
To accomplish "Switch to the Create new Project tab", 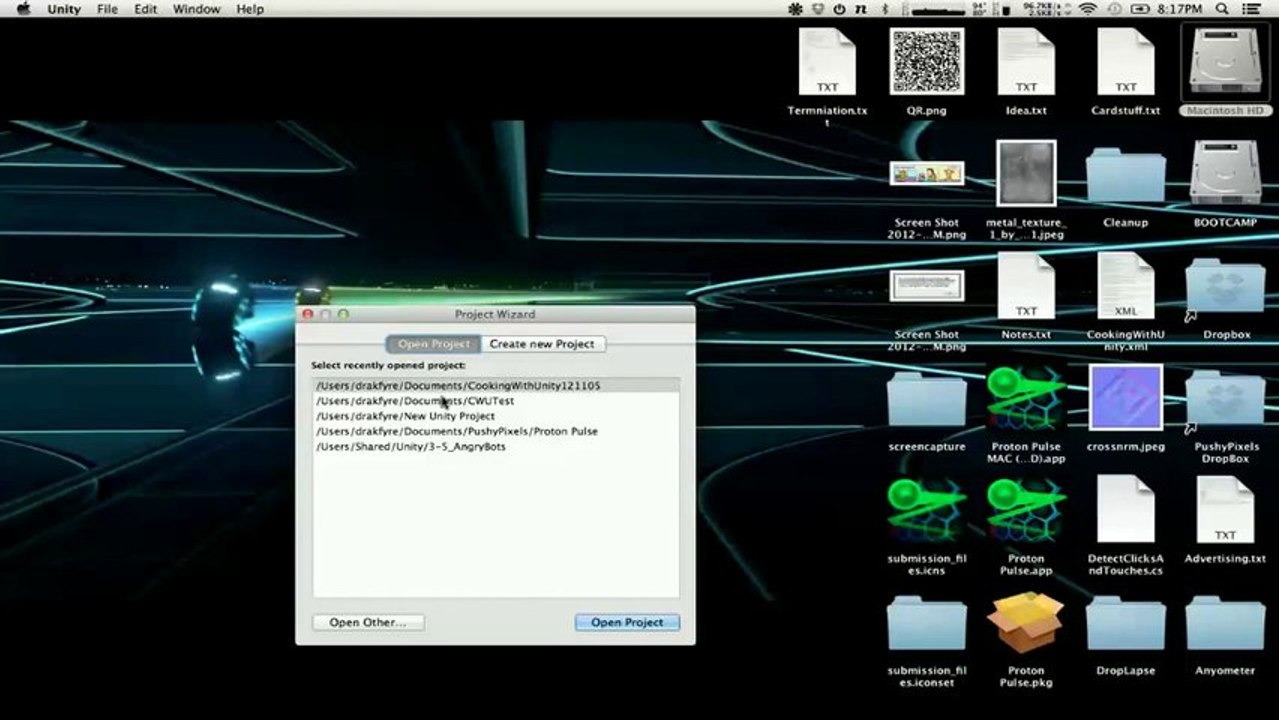I will pyautogui.click(x=542, y=344).
